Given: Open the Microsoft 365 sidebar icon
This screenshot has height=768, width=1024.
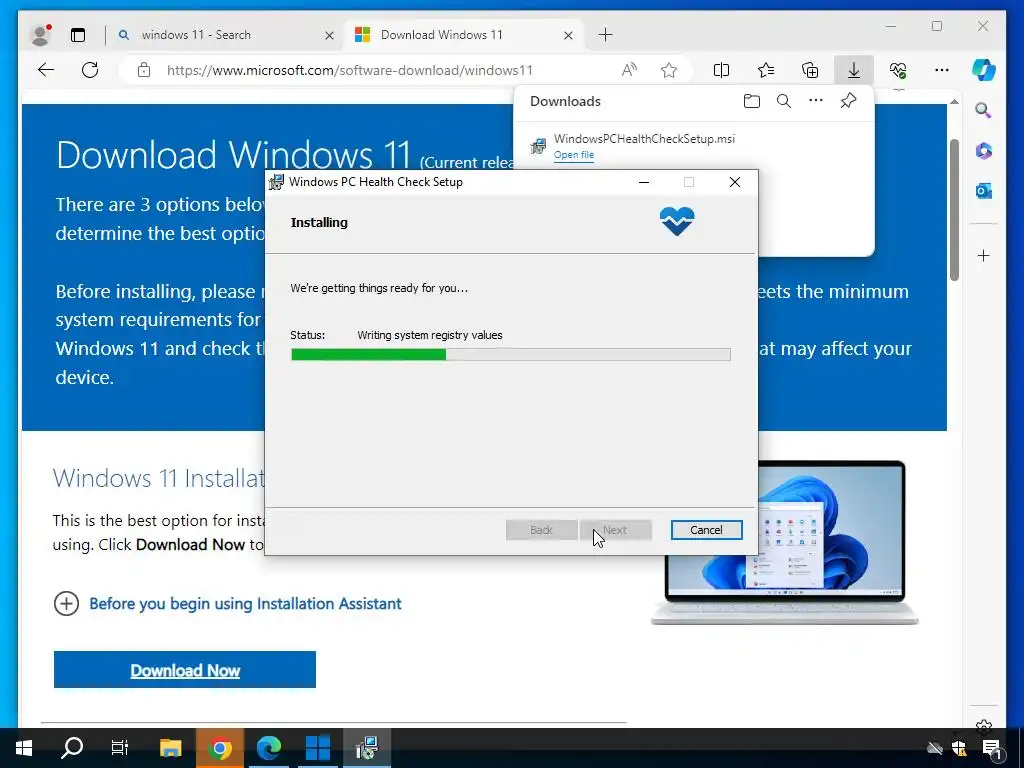Looking at the screenshot, I should coord(984,151).
